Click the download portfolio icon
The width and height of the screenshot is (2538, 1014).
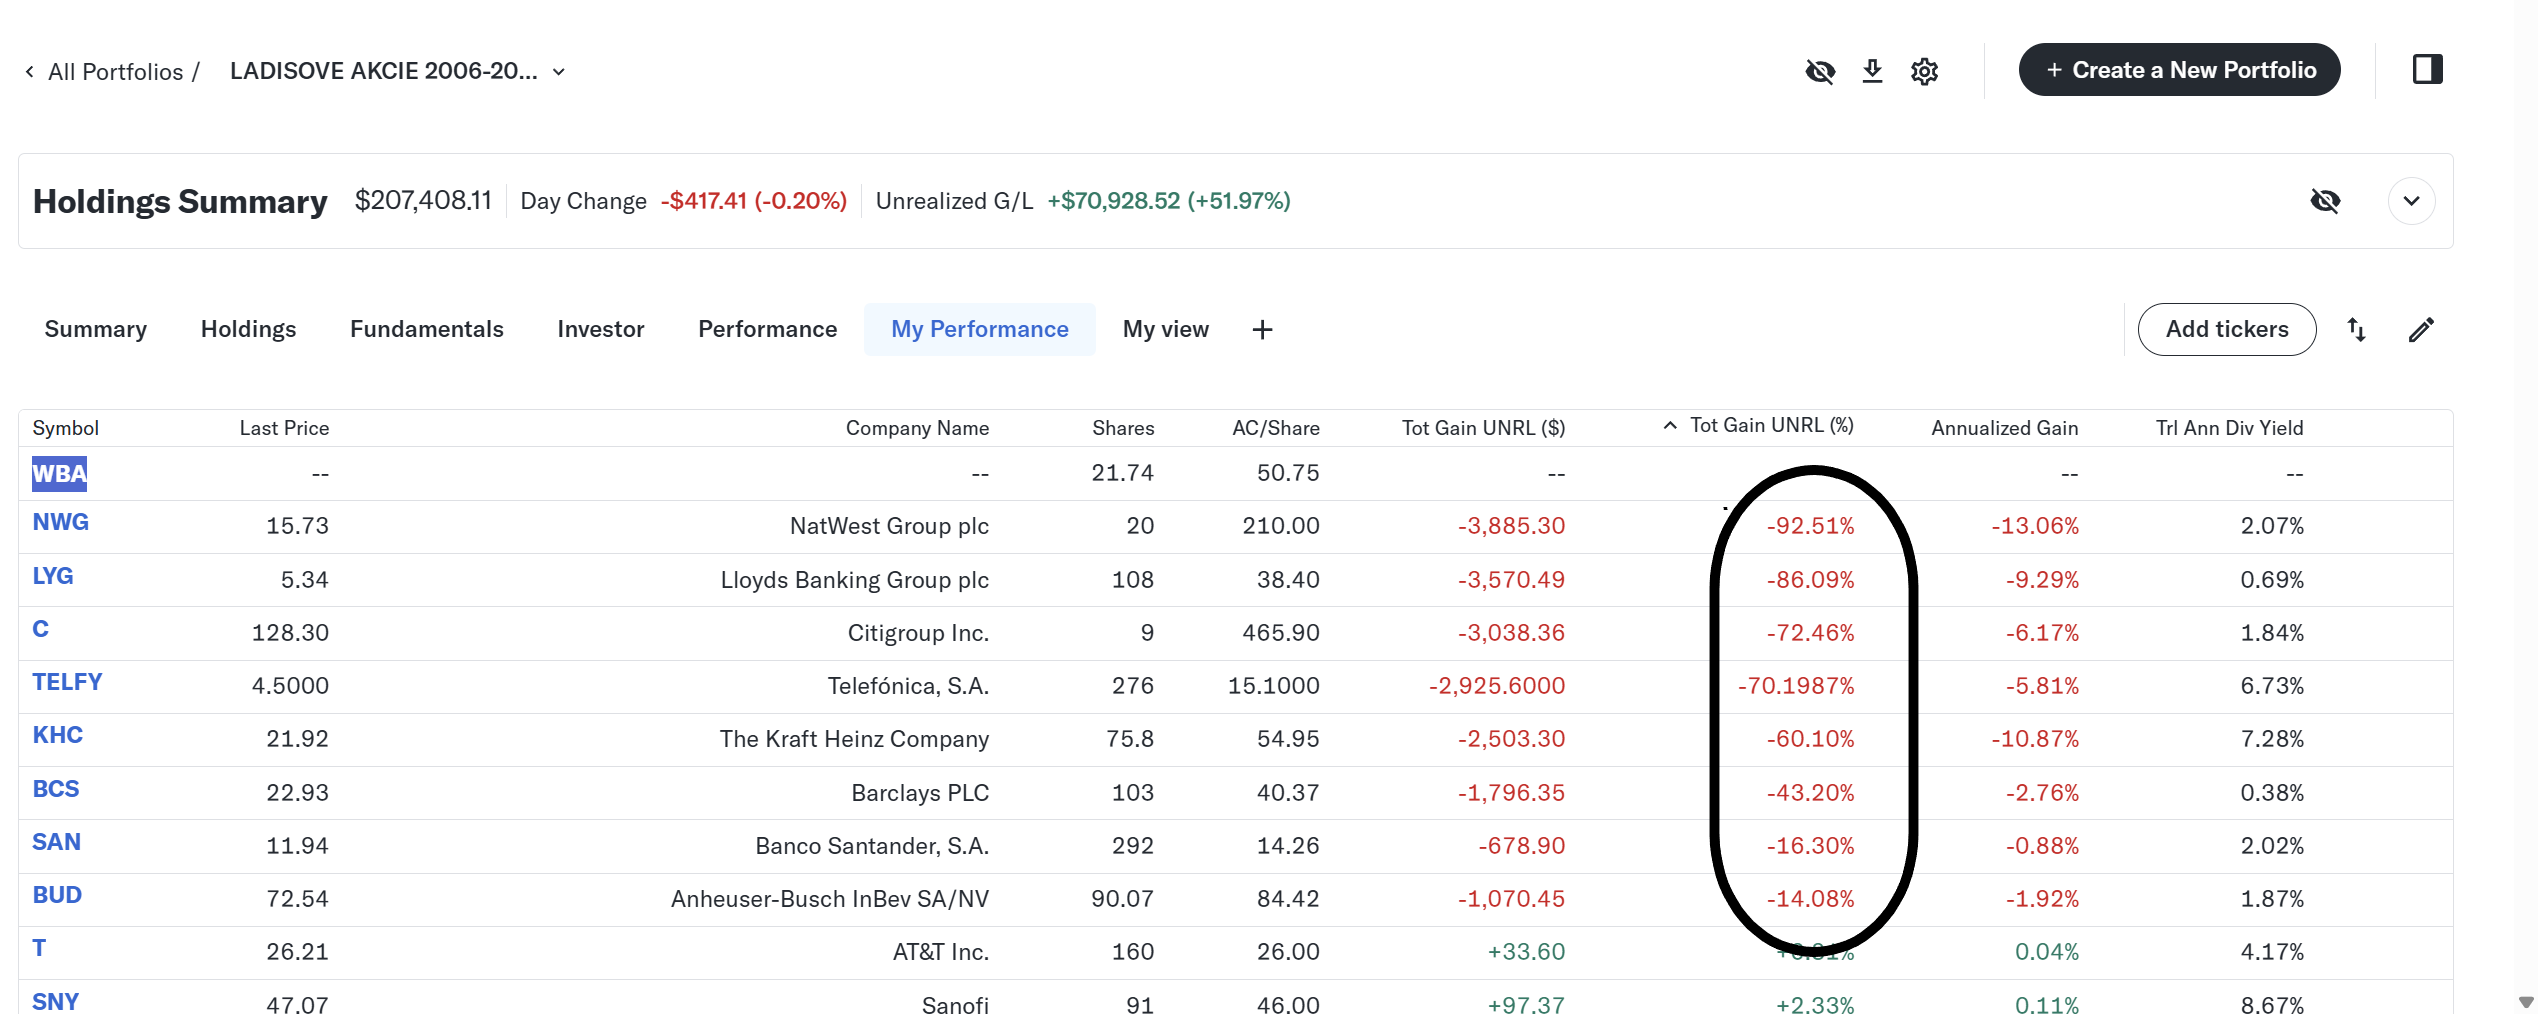pyautogui.click(x=1872, y=71)
